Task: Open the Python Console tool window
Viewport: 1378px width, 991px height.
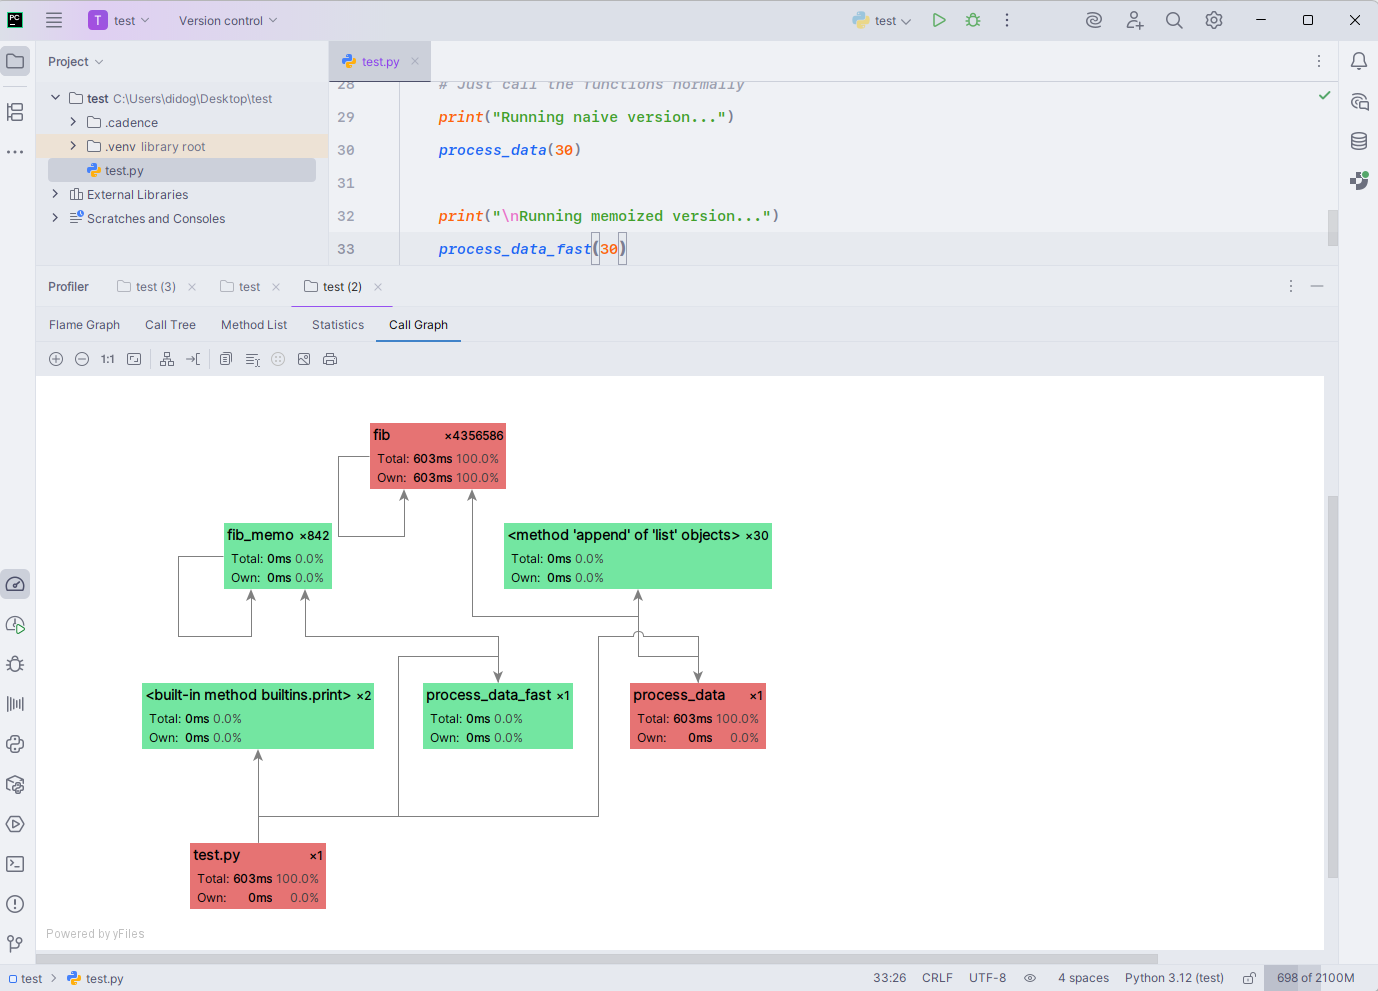Action: (x=15, y=744)
